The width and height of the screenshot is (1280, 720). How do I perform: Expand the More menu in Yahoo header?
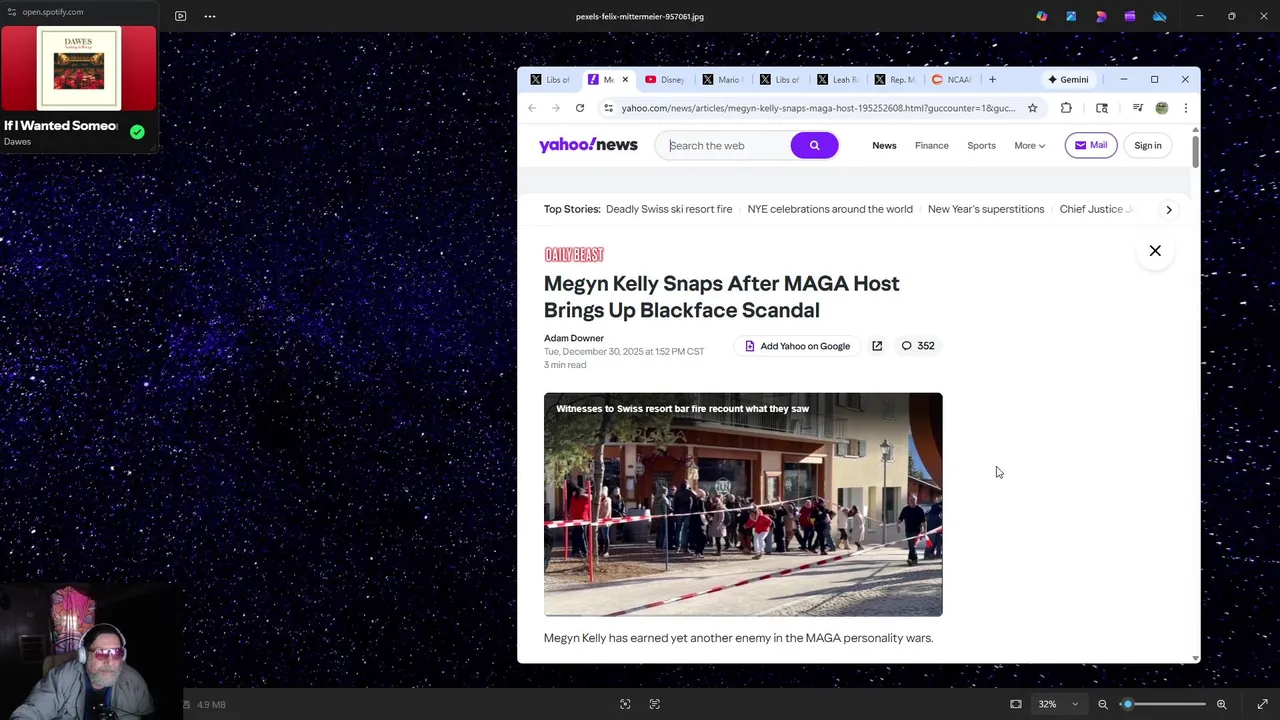[1029, 146]
